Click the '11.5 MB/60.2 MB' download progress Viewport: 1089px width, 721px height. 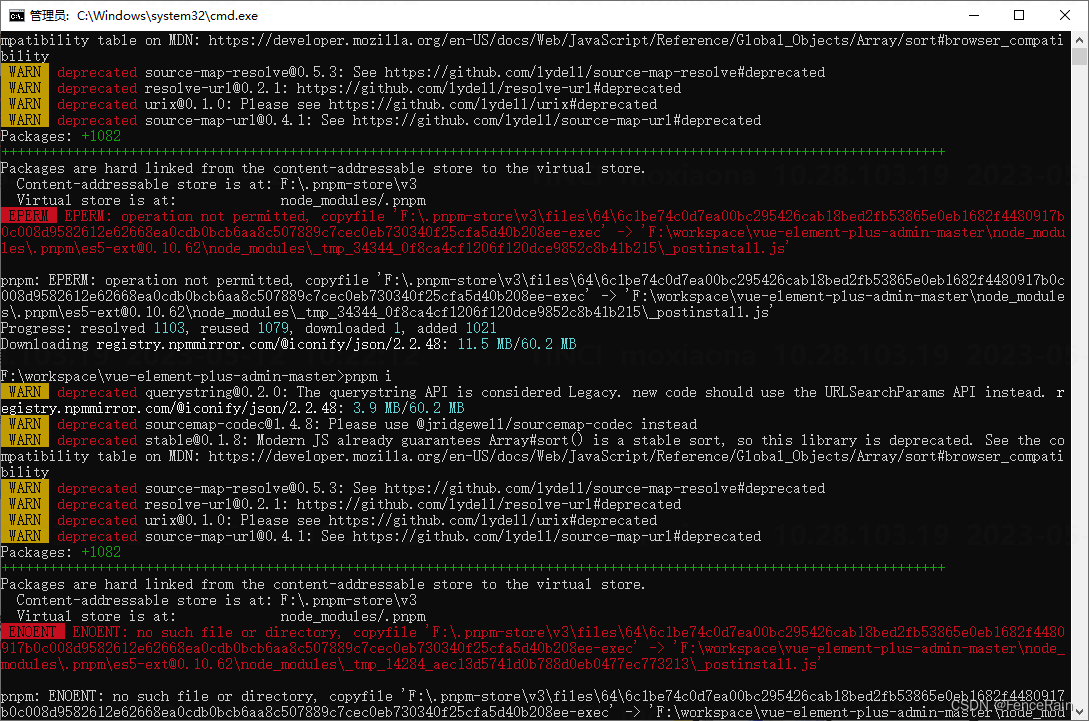(517, 344)
